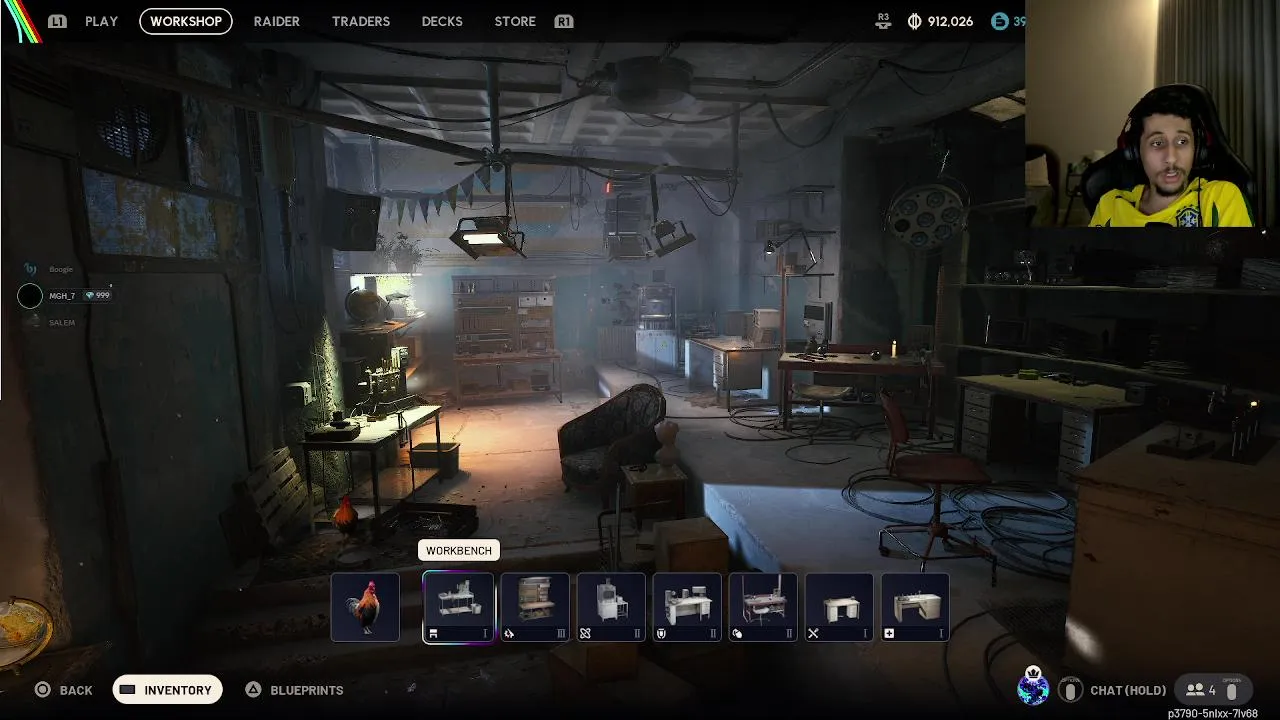1280x720 pixels.
Task: Click the CHAT (HOLD) label
Action: tap(1128, 690)
